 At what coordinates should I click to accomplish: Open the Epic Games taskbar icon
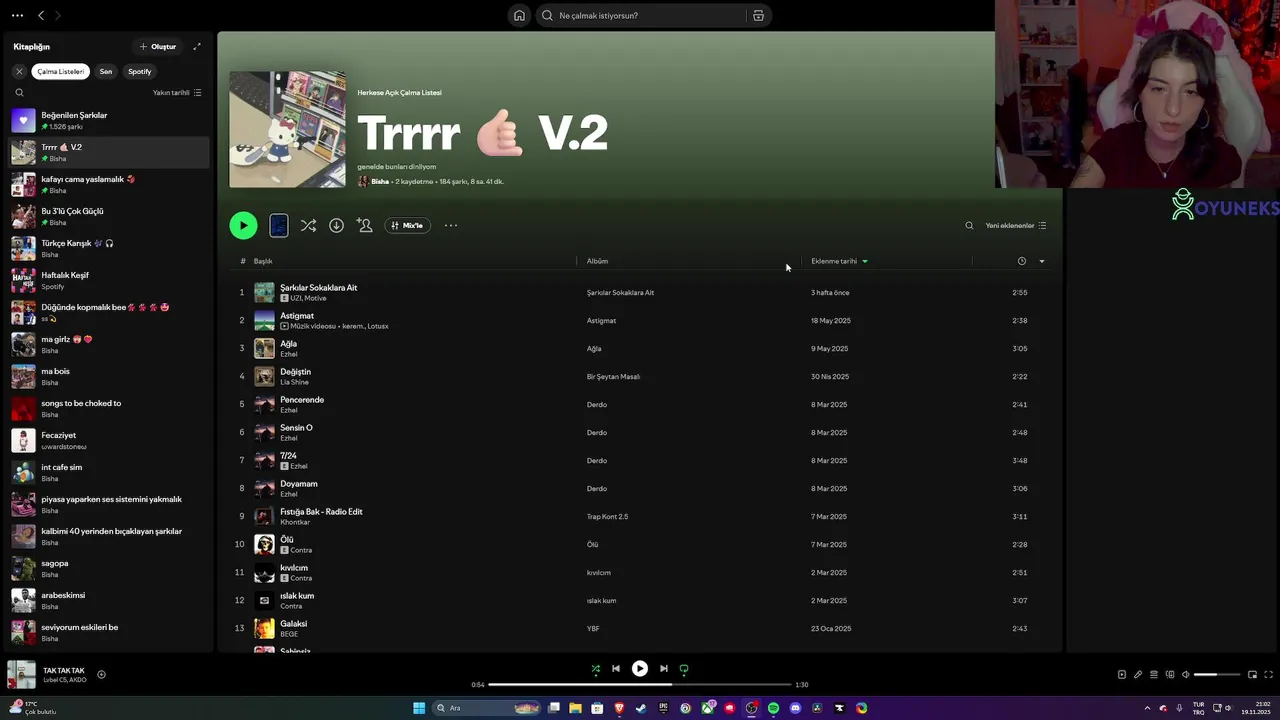click(x=663, y=708)
